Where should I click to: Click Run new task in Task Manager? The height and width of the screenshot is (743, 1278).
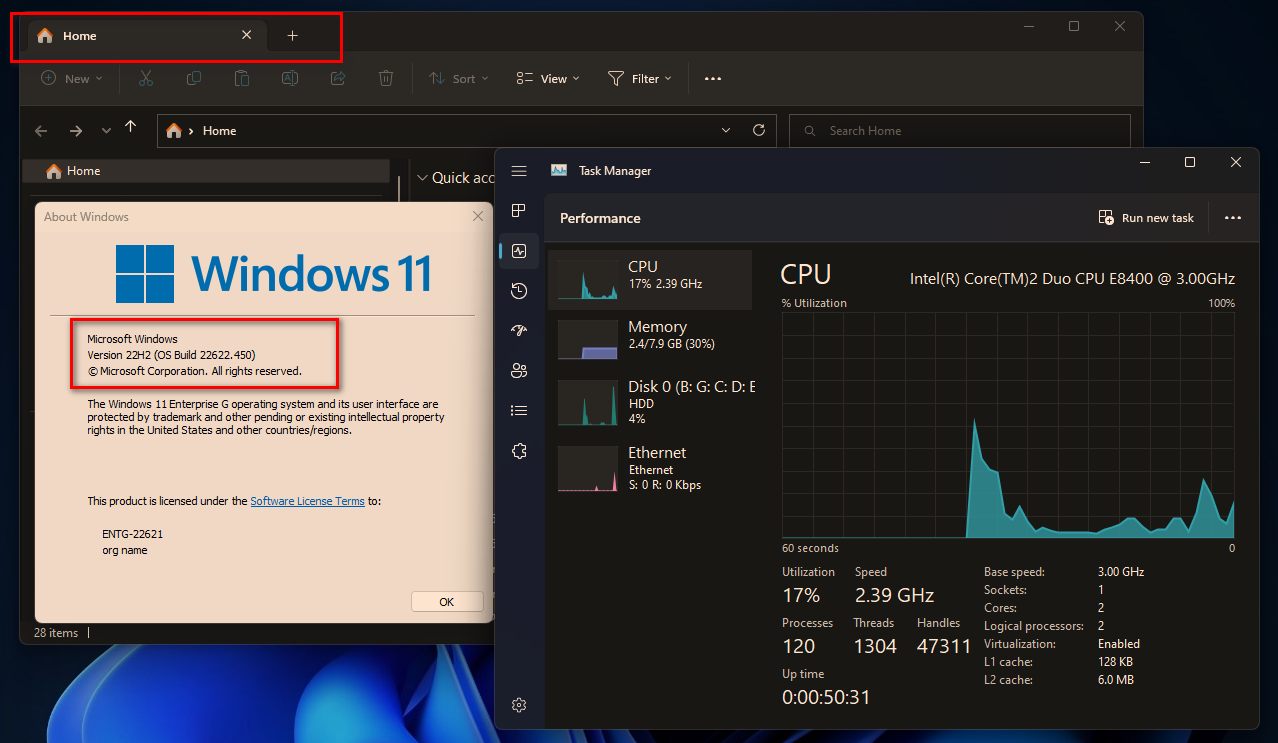click(x=1146, y=218)
